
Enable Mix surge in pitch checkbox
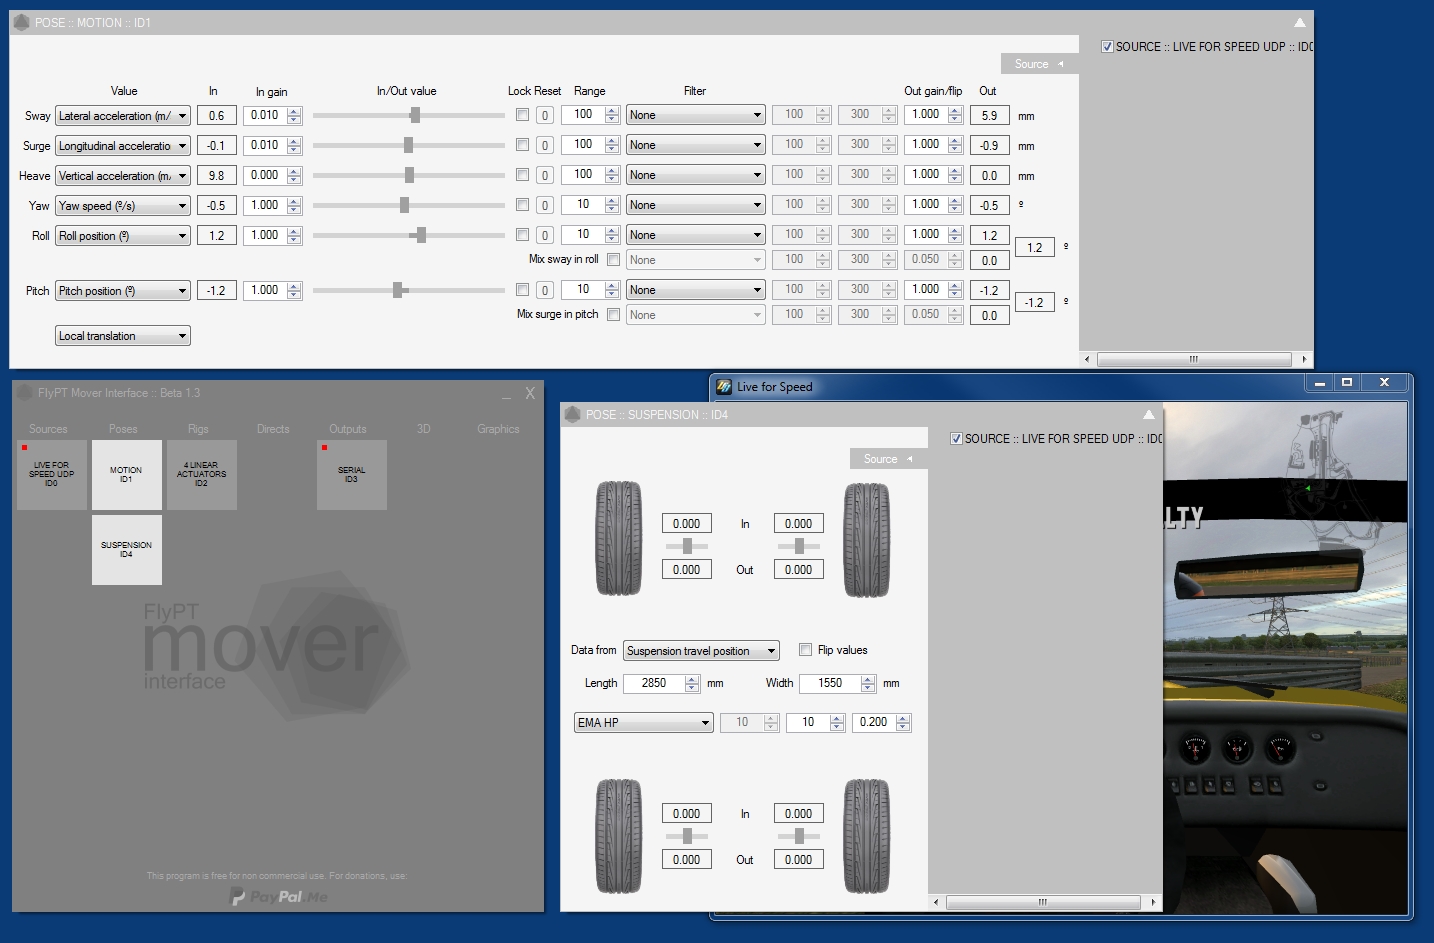point(613,315)
